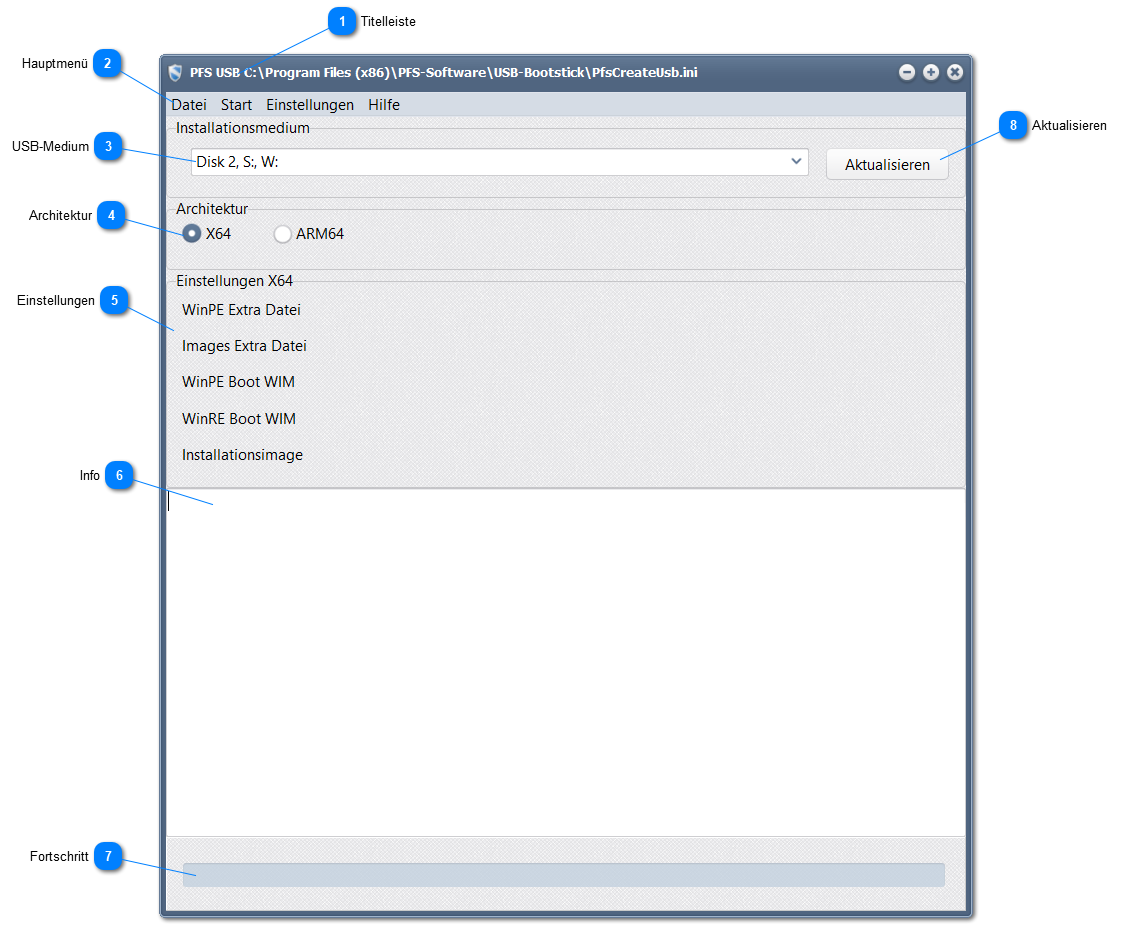This screenshot has width=1123, height=927.
Task: Click callout badge 1 beside Titelleiste
Action: pos(342,21)
